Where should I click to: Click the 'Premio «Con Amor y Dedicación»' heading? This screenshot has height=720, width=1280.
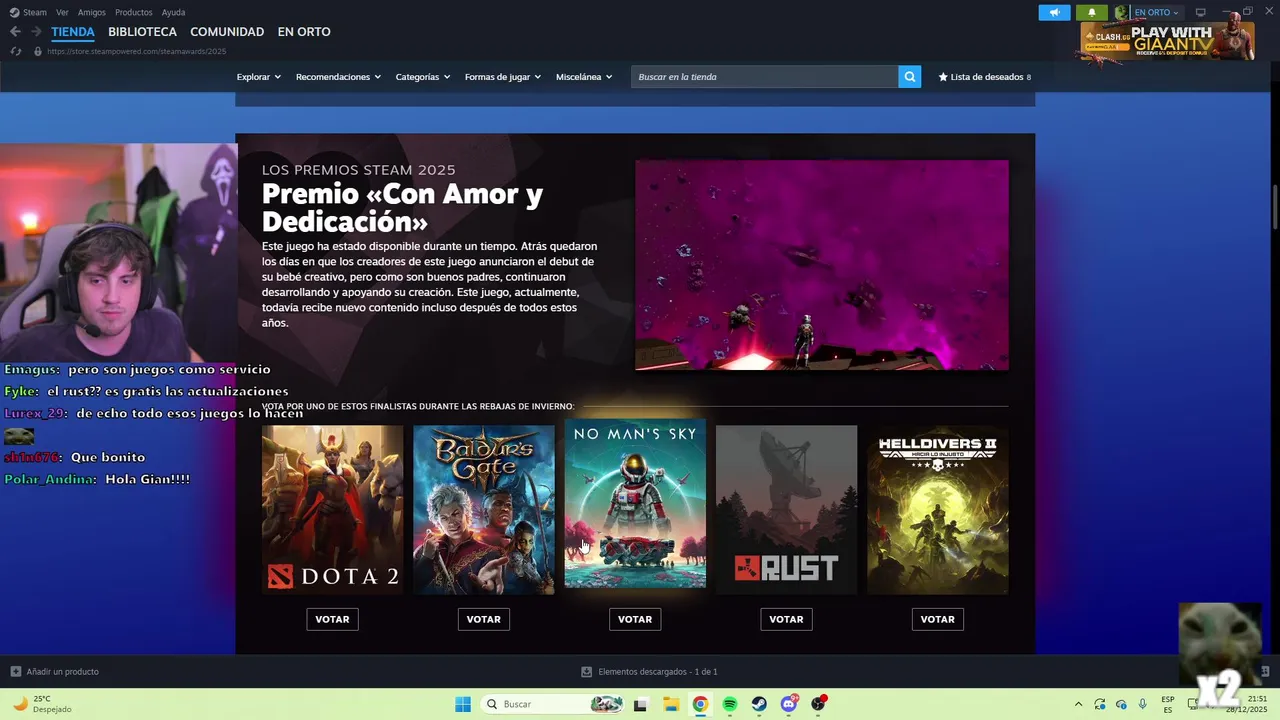[x=403, y=207]
